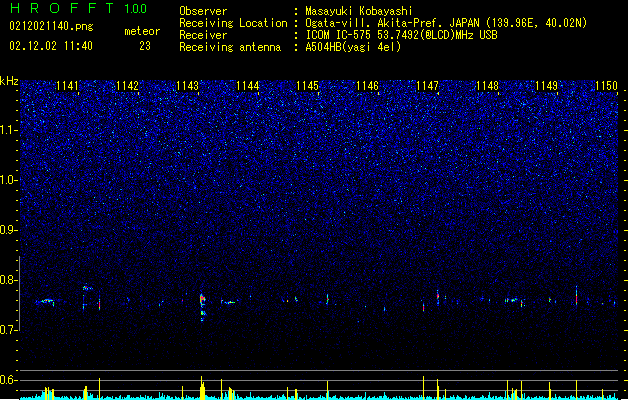Select the ICOM IC-575 53.7492 MHz receiver text
629x400 pixels.
401,35
